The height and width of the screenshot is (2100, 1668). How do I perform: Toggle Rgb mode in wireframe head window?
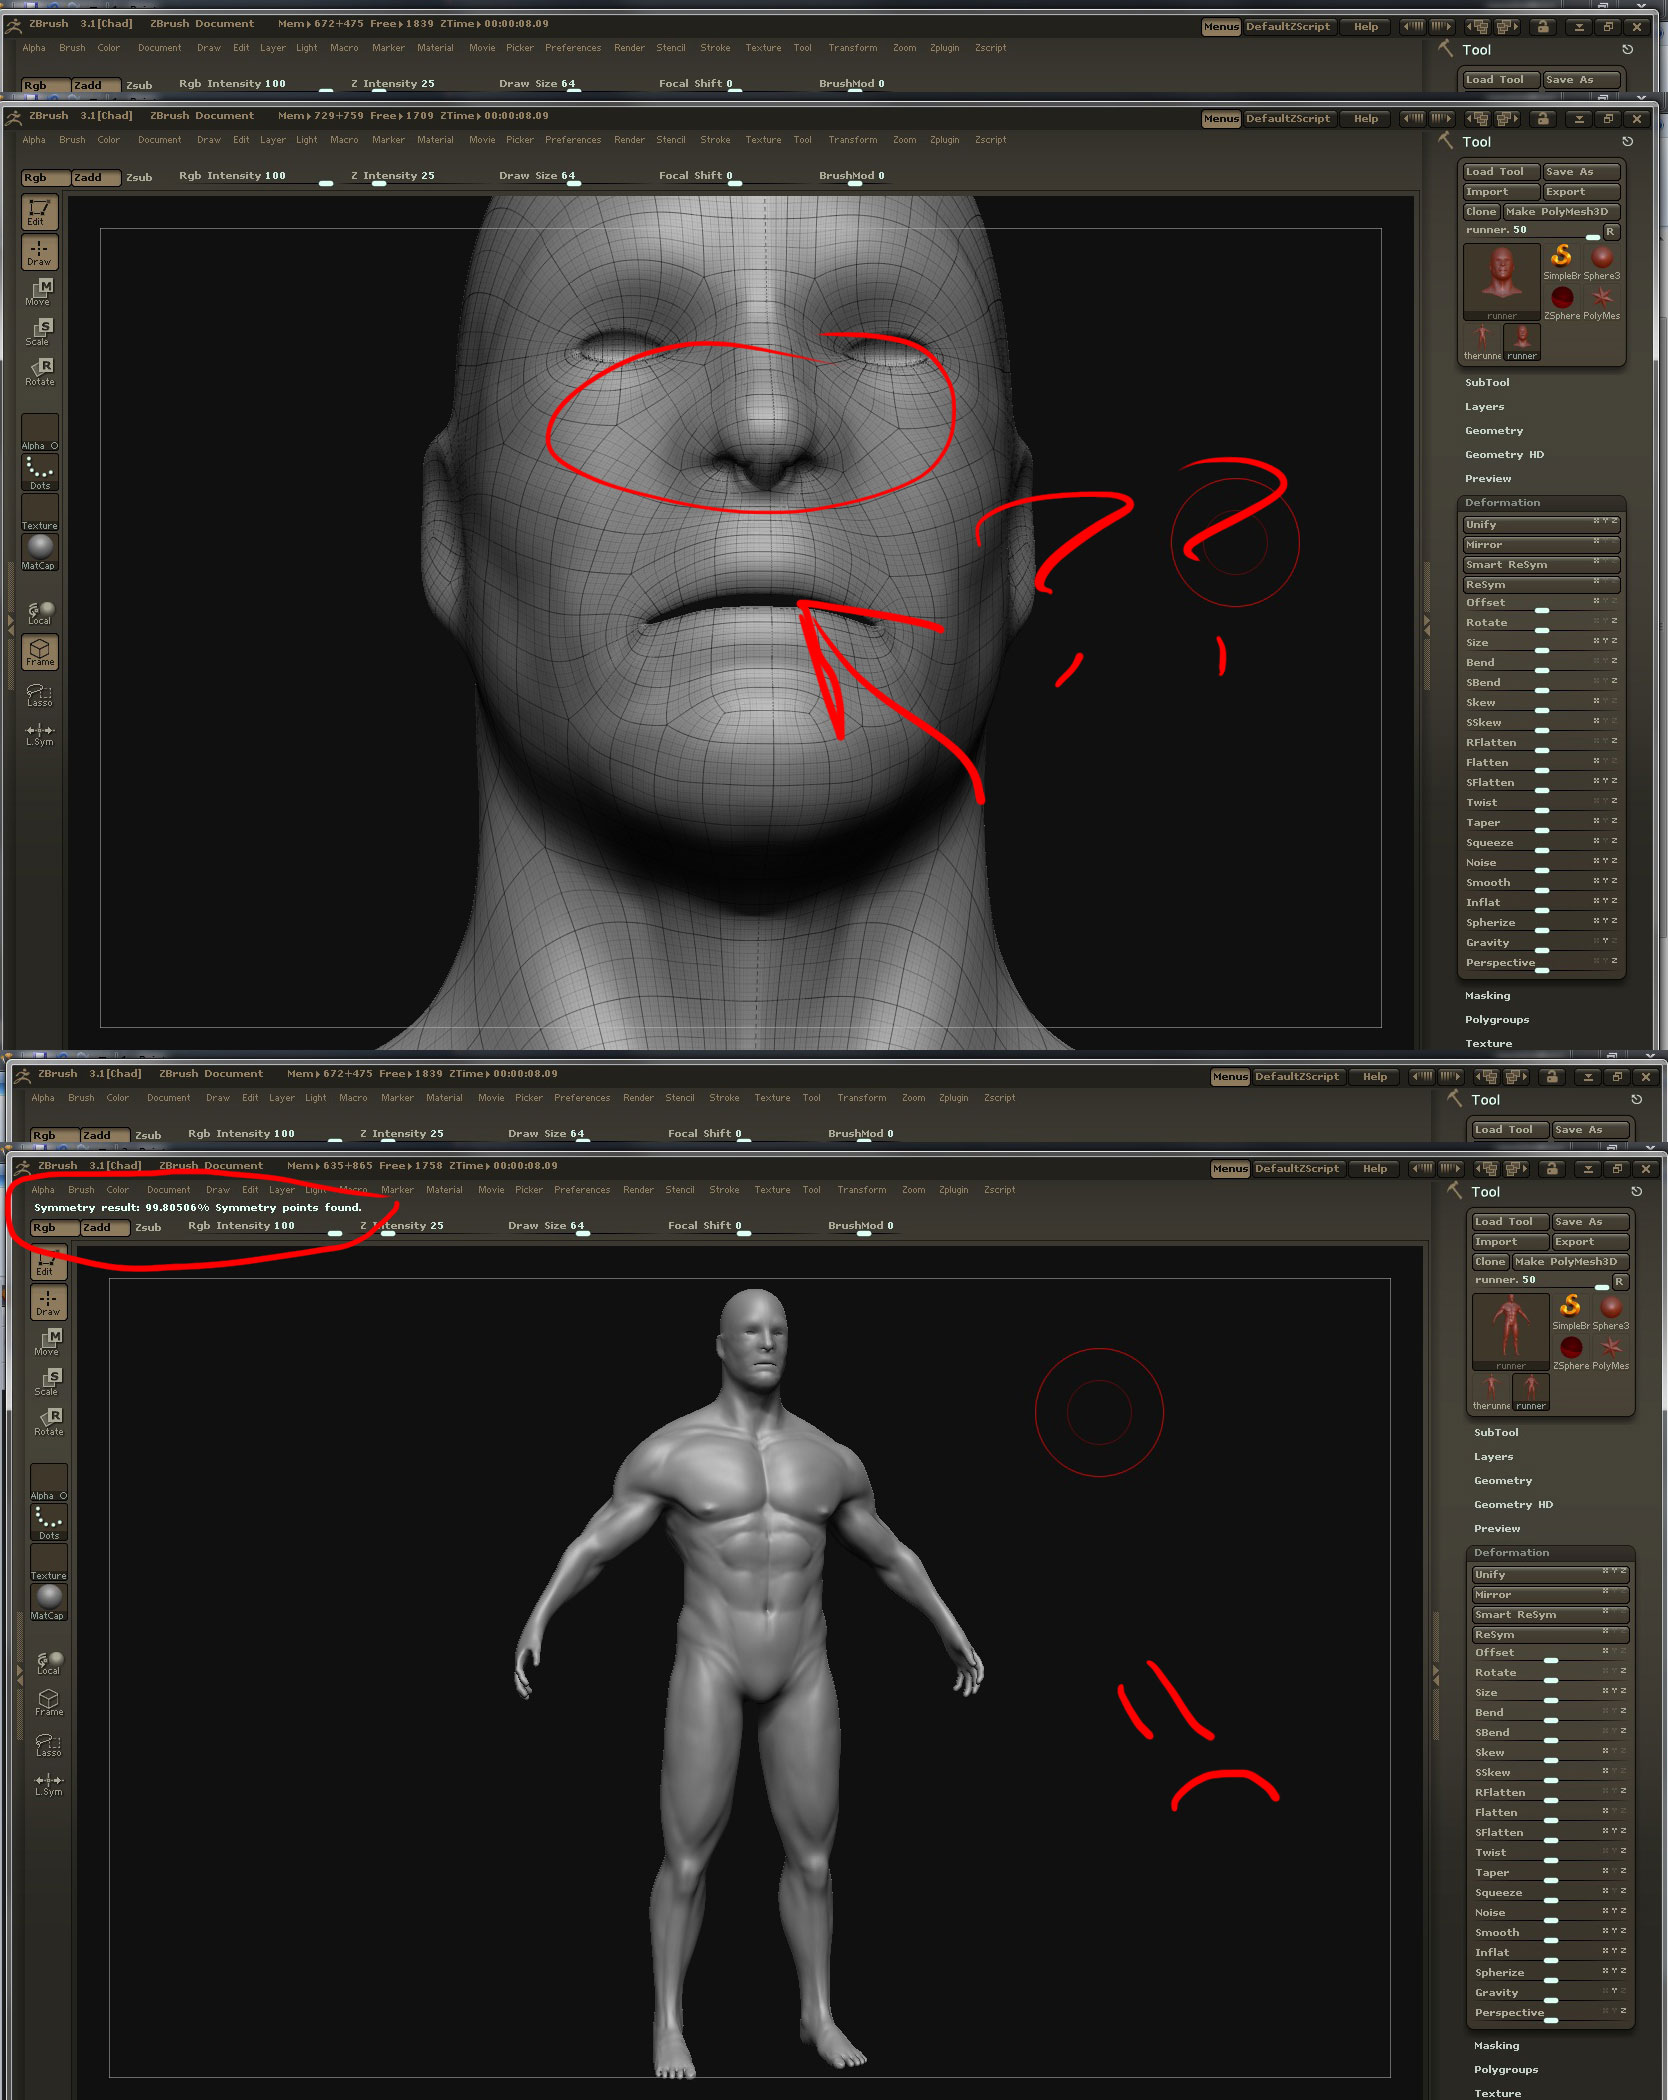pyautogui.click(x=46, y=178)
